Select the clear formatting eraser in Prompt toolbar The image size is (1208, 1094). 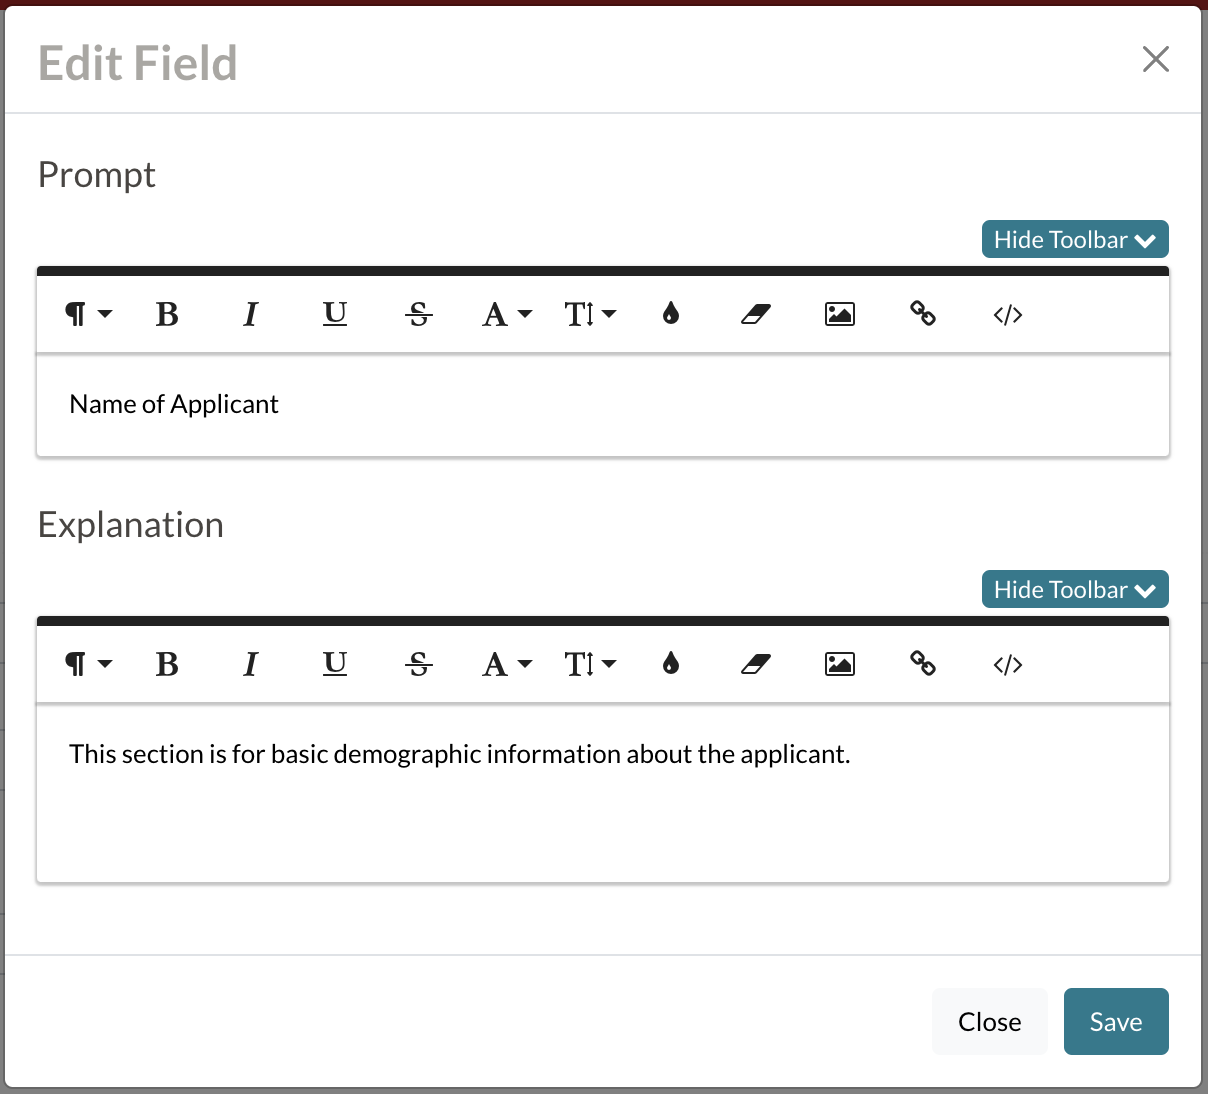coord(756,313)
